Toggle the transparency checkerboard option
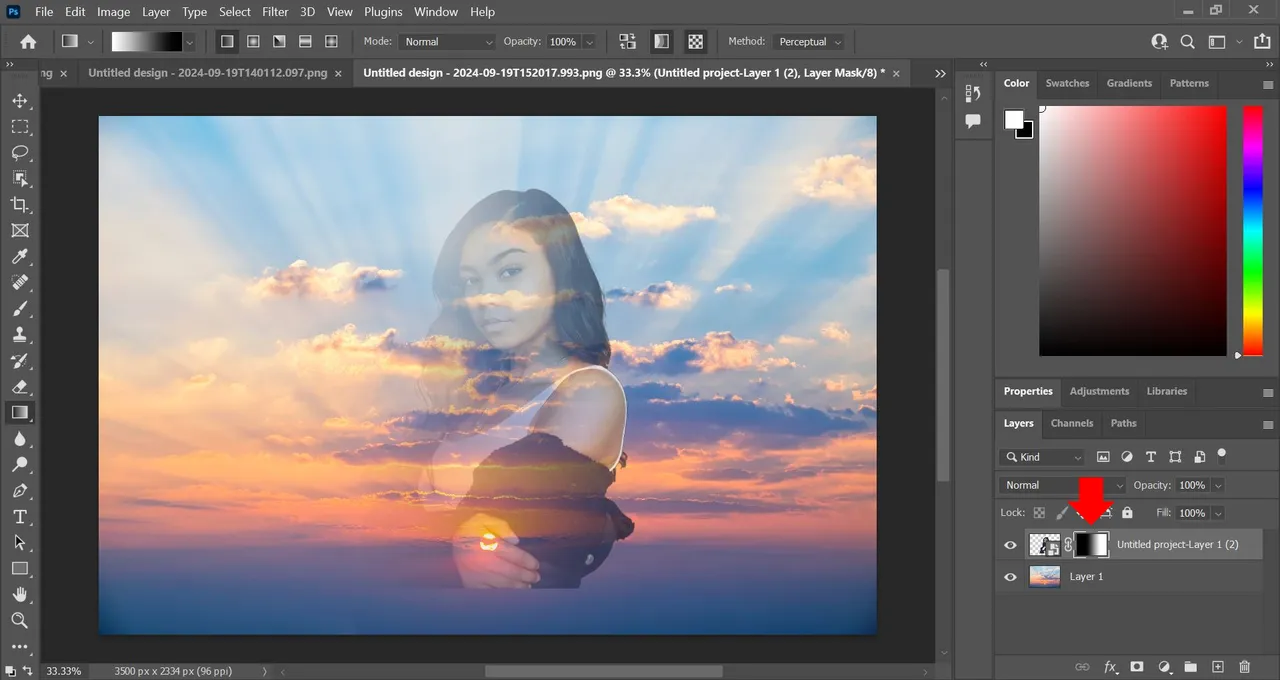Image resolution: width=1280 pixels, height=680 pixels. click(695, 42)
